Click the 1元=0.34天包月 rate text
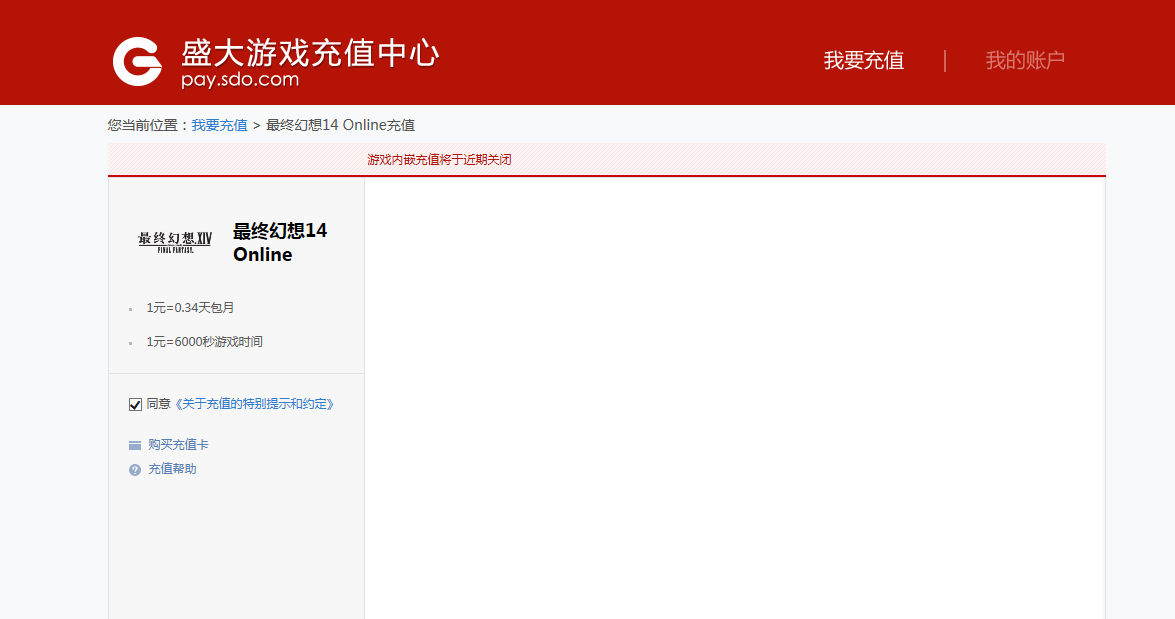The width and height of the screenshot is (1175, 619). tap(190, 307)
